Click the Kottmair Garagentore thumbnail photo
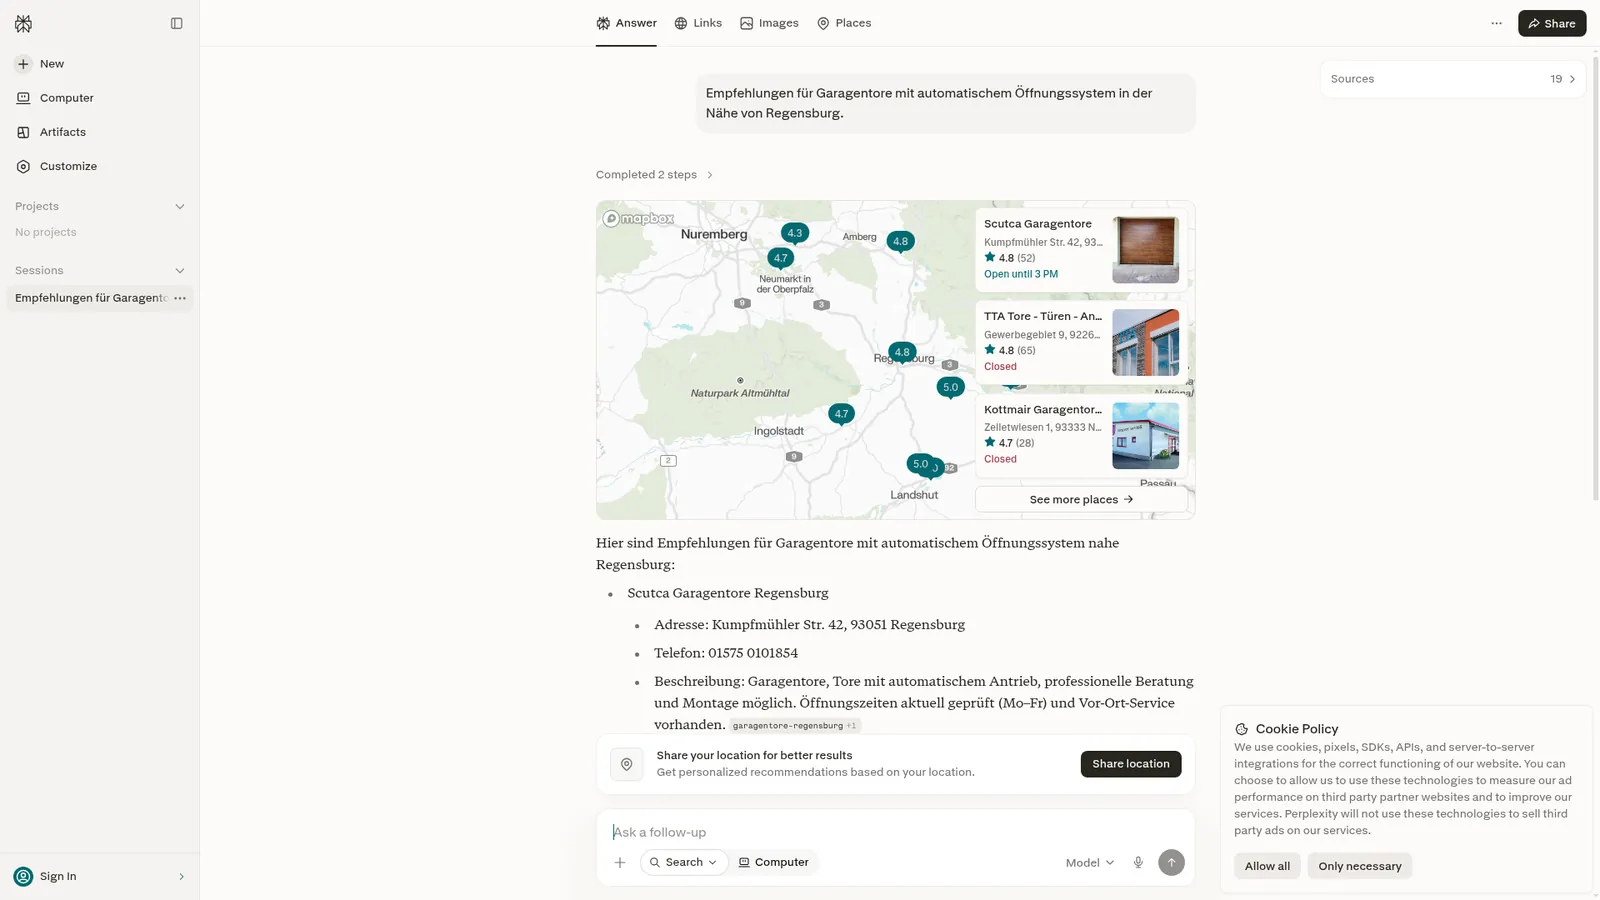1600x900 pixels. 1145,435
